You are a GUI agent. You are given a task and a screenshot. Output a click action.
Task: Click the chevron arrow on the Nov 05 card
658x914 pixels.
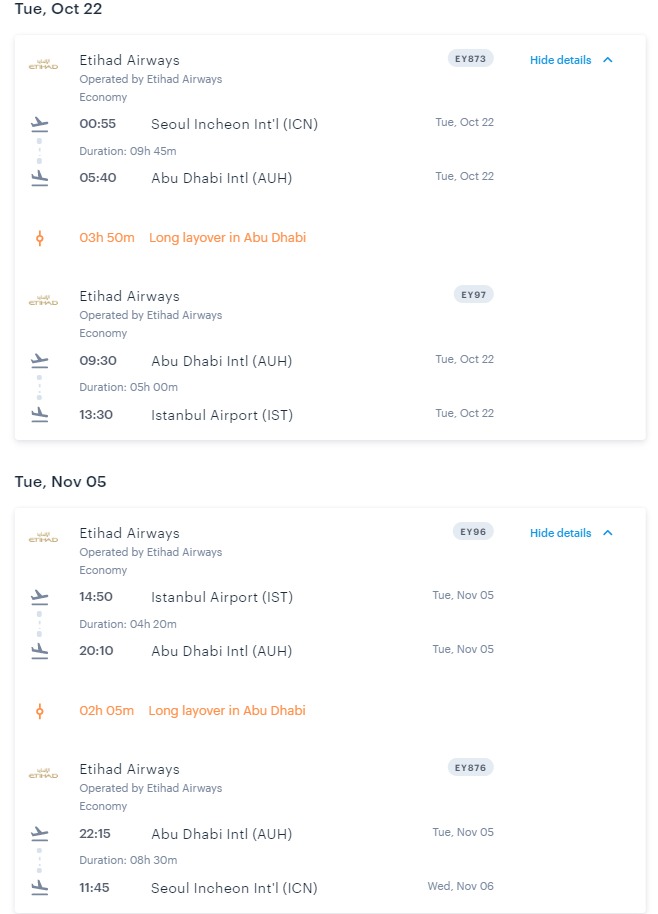coord(608,533)
